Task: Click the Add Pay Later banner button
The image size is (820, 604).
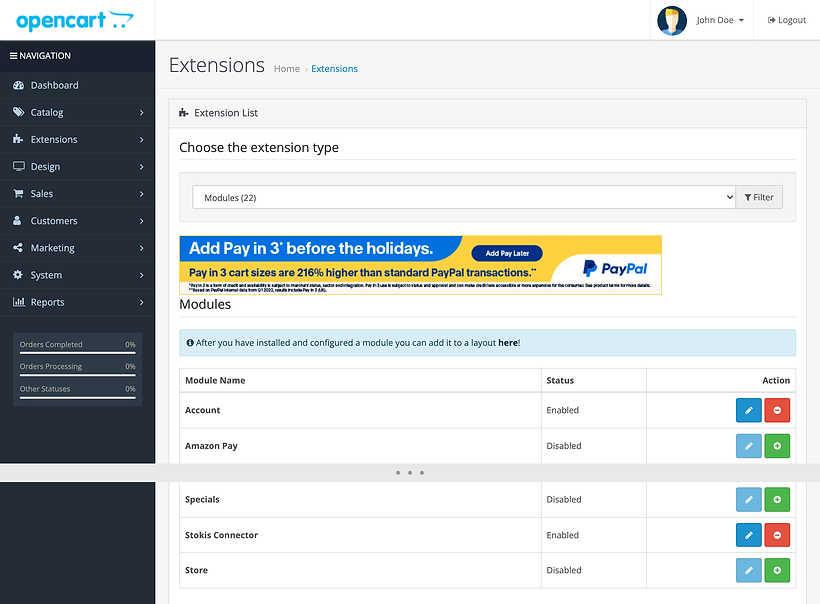Action: [x=507, y=253]
